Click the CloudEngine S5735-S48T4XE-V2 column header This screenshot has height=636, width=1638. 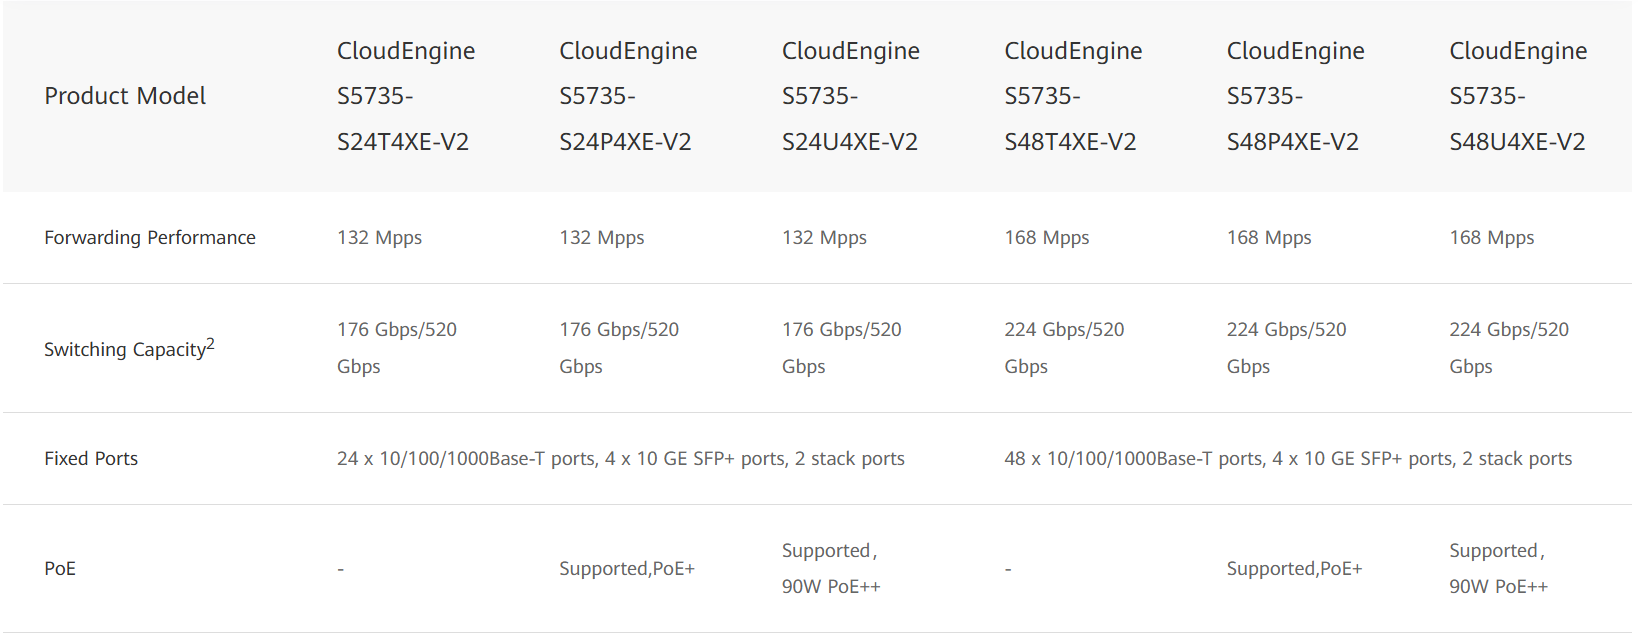click(1072, 96)
